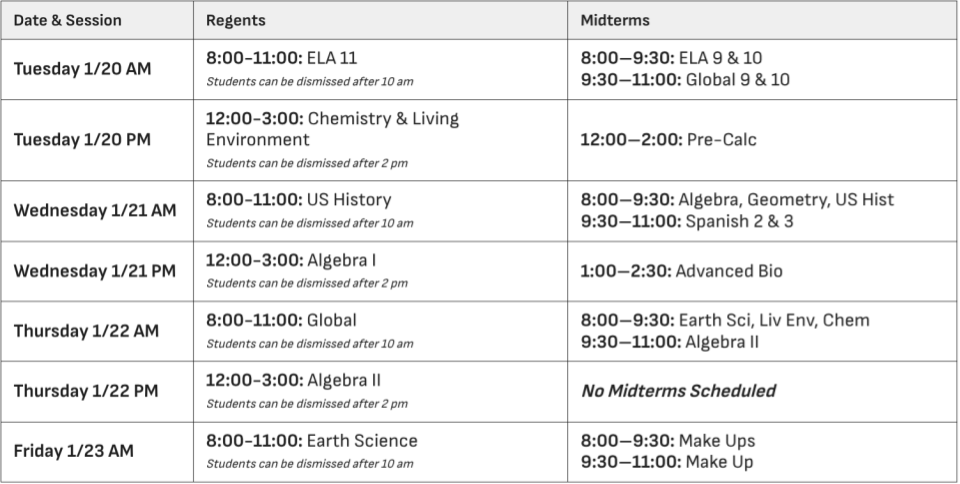Click the Chemistry & Living Environment Regents entry
Image resolution: width=960 pixels, height=484 pixels.
click(332, 129)
